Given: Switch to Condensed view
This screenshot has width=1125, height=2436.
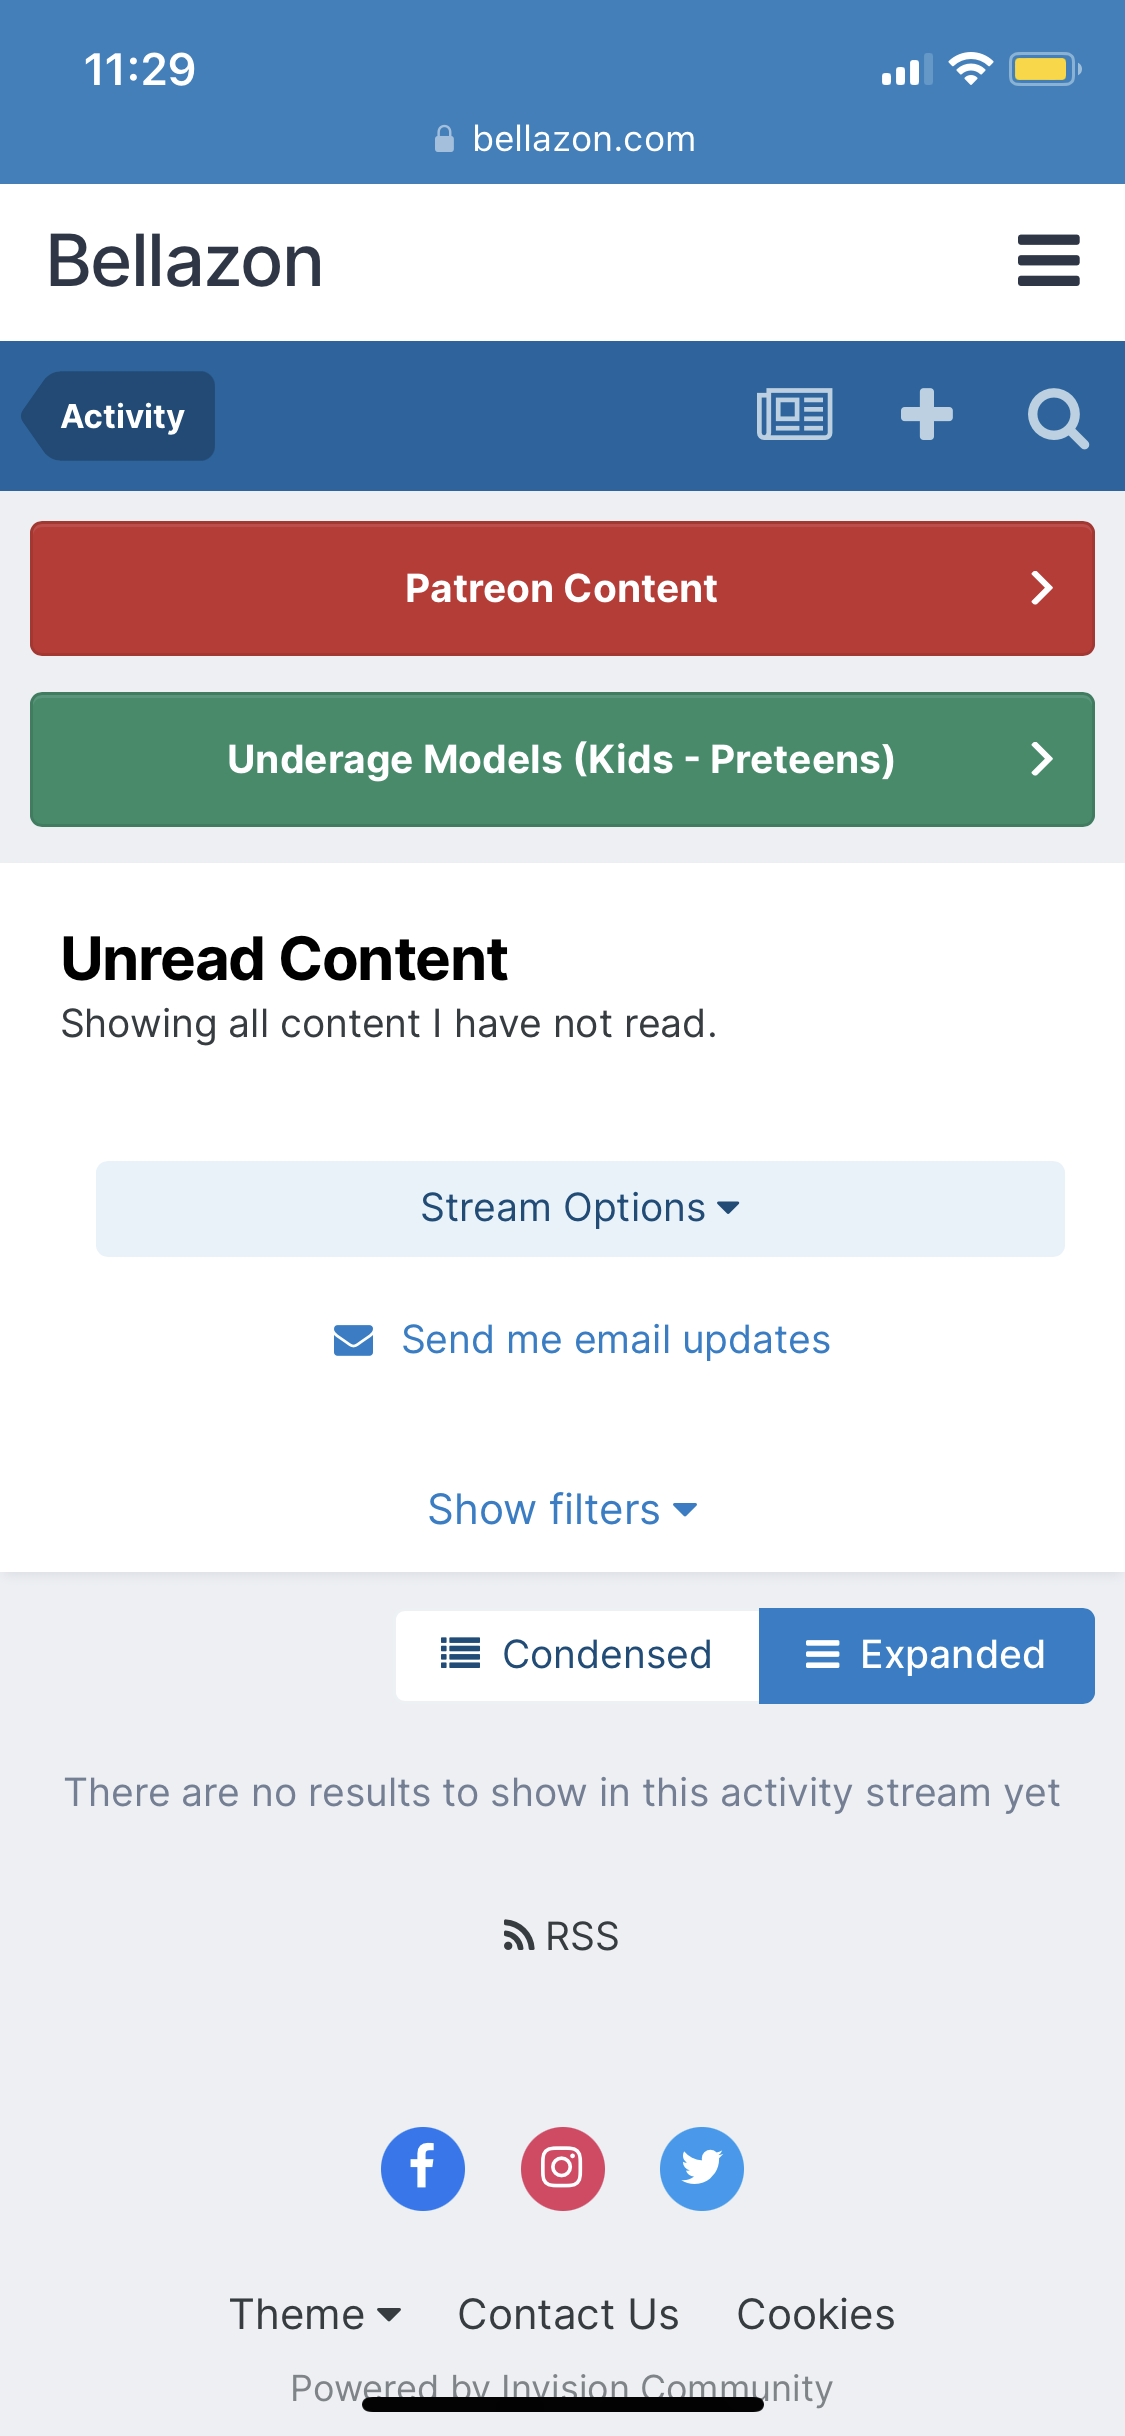Looking at the screenshot, I should pyautogui.click(x=578, y=1655).
